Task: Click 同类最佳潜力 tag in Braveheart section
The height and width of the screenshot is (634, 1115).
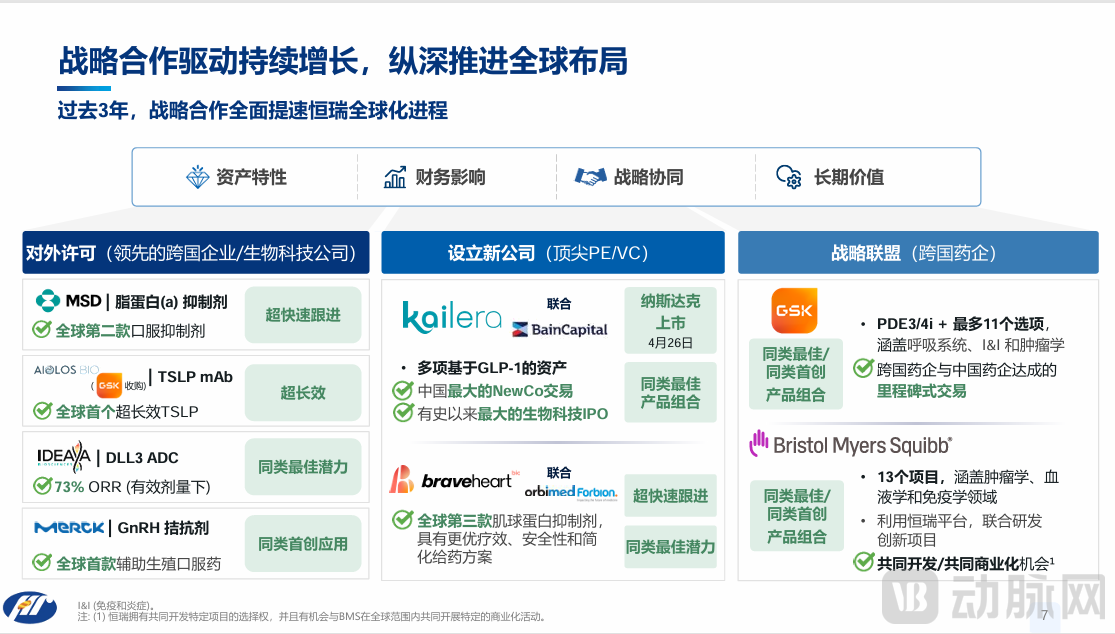Action: (671, 547)
